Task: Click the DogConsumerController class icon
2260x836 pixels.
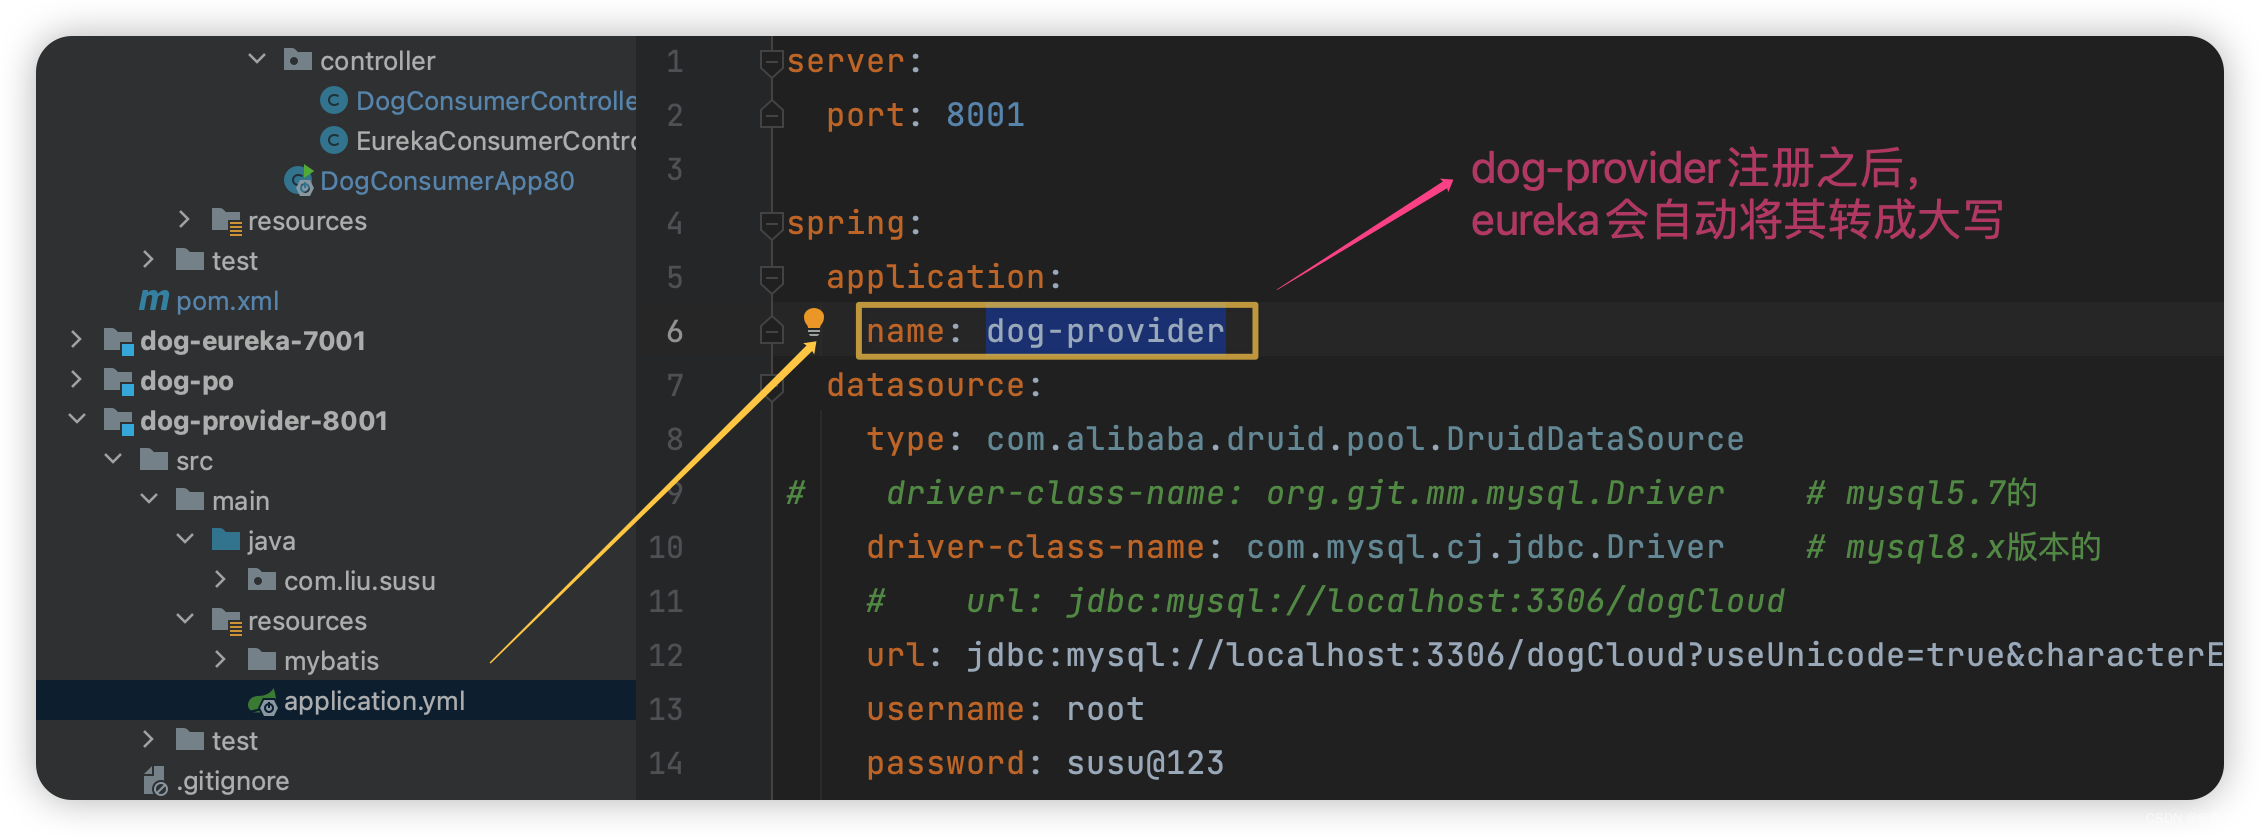Action: point(334,100)
